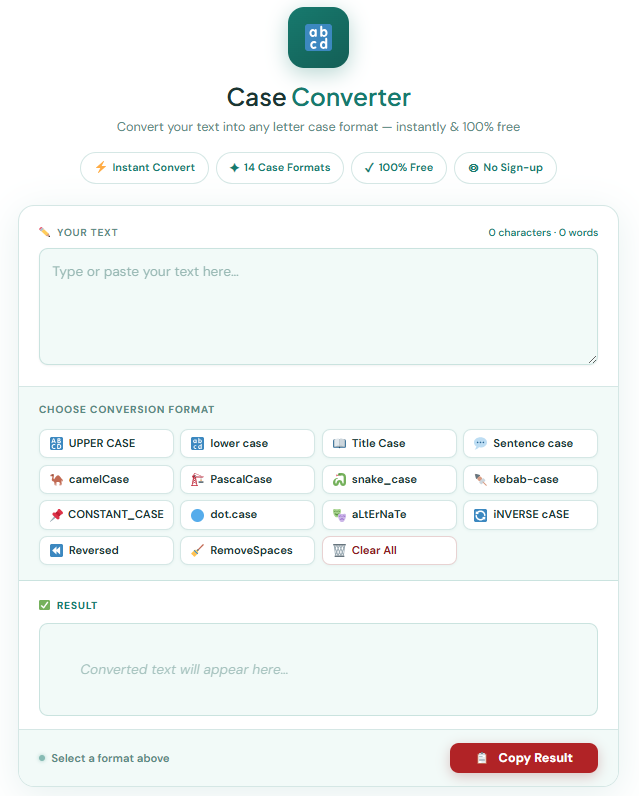Screen dimensions: 639x796
Task: Click the crane icon in PascalCase
Action: tap(197, 479)
